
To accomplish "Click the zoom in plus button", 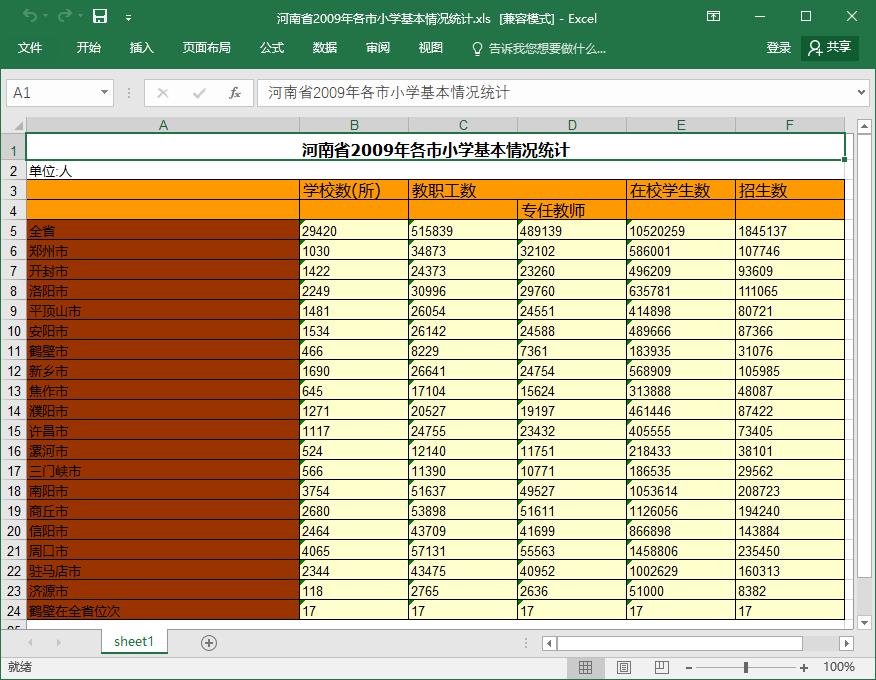I will click(x=803, y=668).
